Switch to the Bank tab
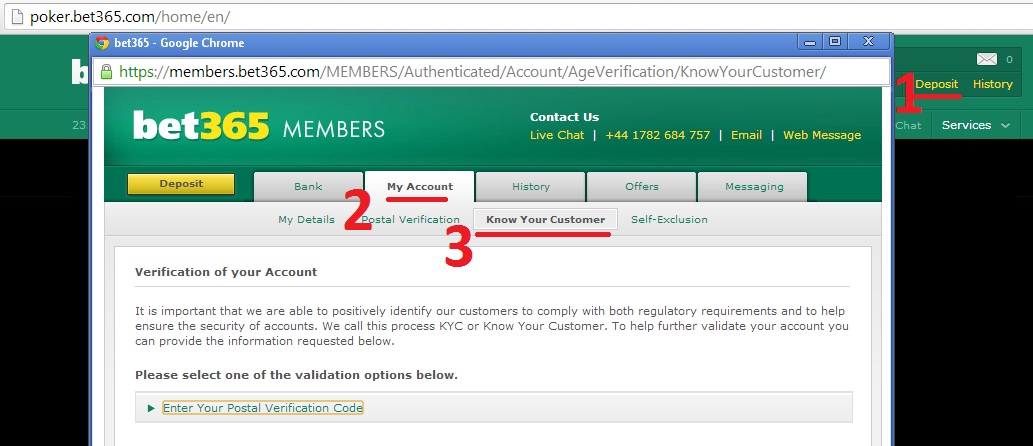 pos(308,186)
